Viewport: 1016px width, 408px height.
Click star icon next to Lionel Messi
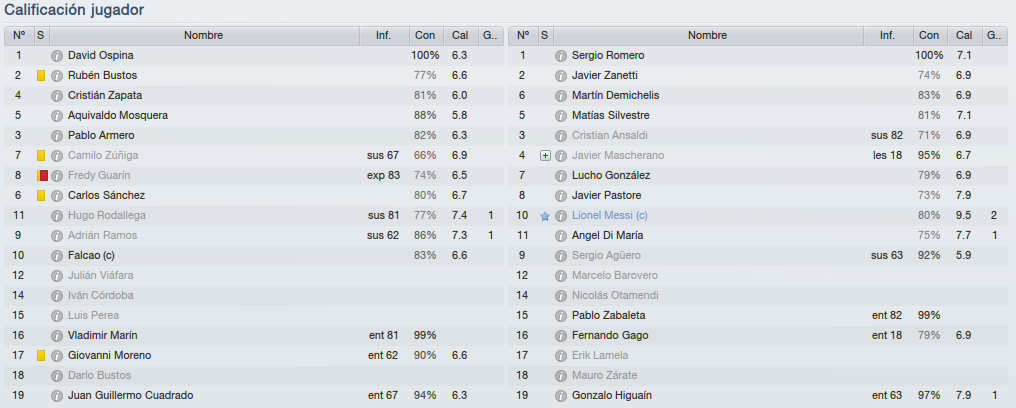(x=545, y=216)
